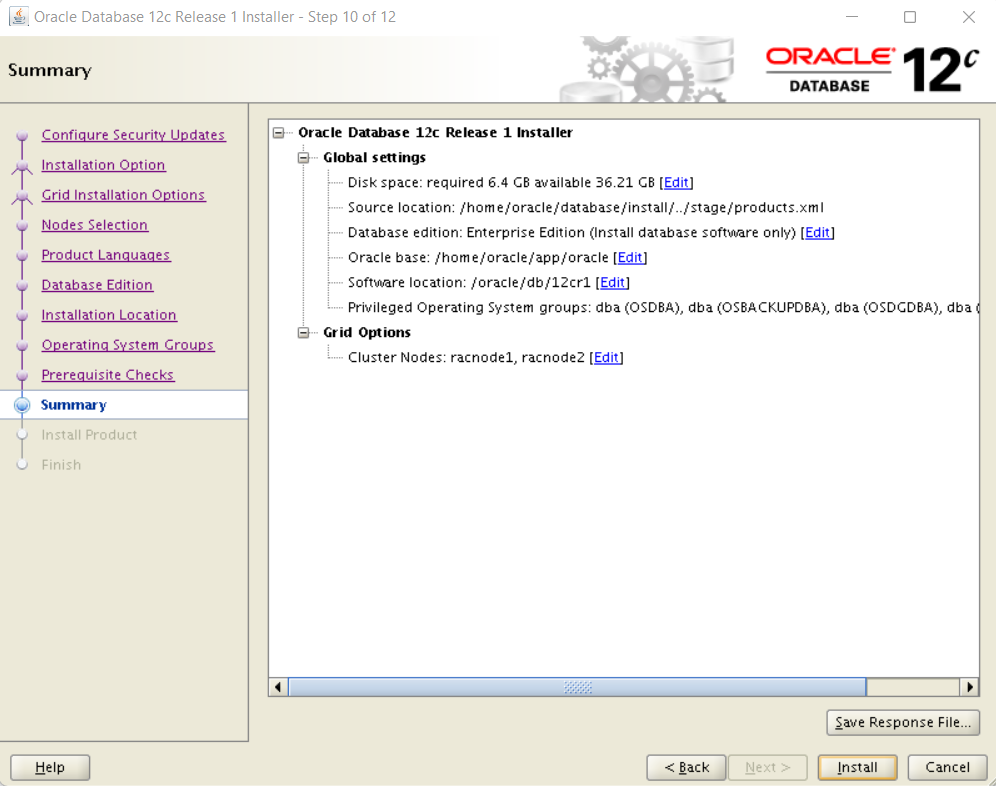Close the installer window
The height and width of the screenshot is (786, 996).
point(968,17)
